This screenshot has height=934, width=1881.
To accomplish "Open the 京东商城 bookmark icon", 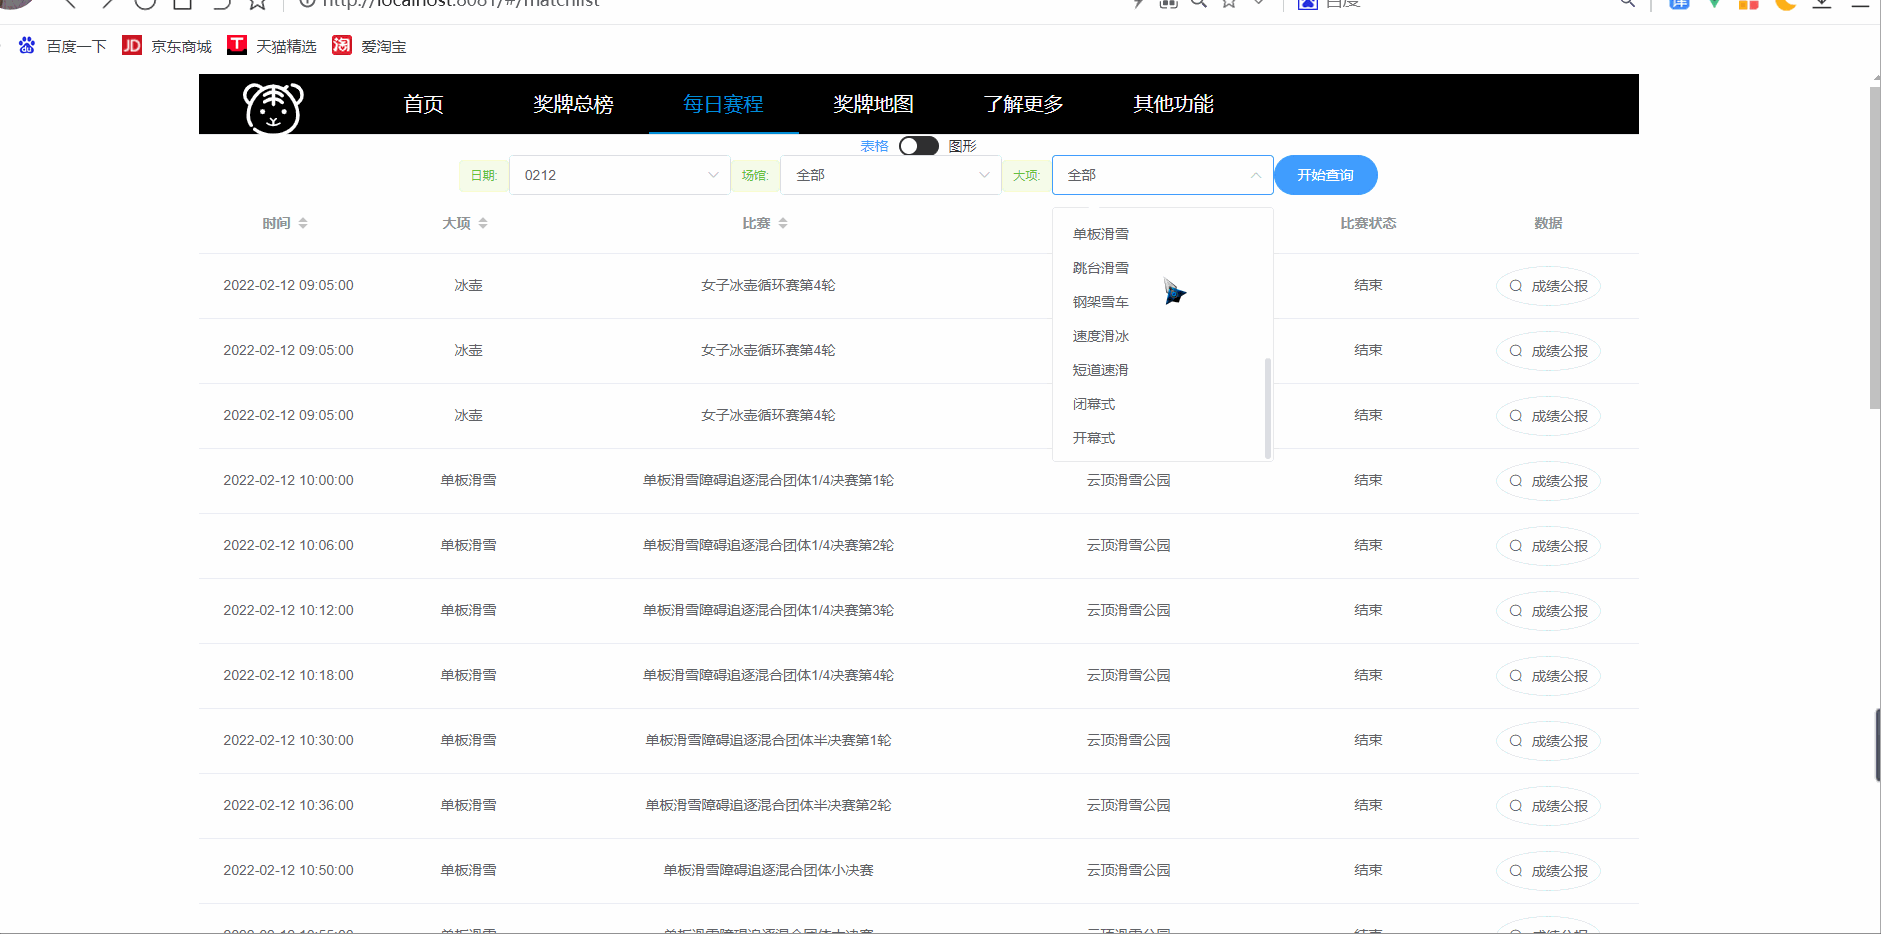I will pos(131,45).
